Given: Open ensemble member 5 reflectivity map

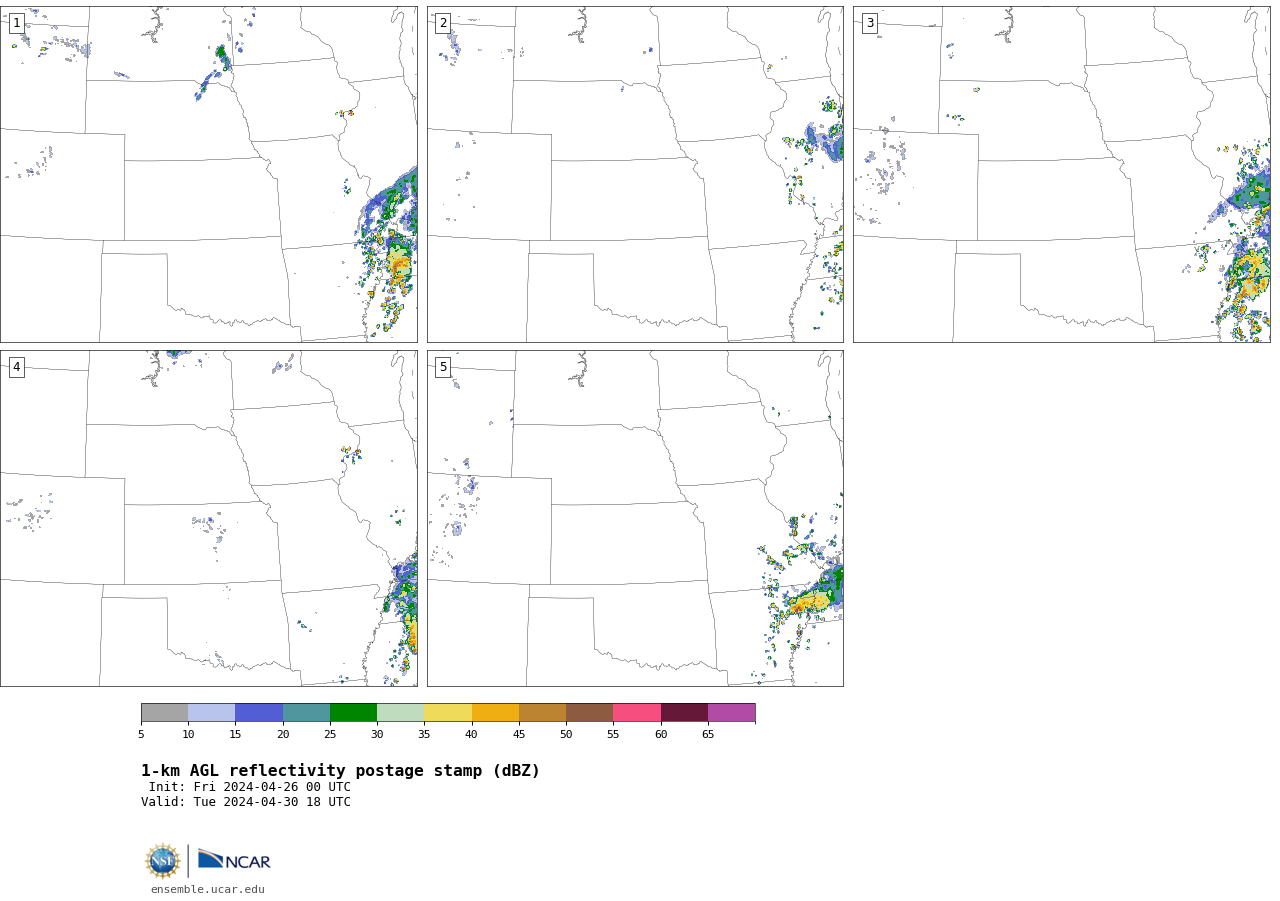Looking at the screenshot, I should coord(635,518).
